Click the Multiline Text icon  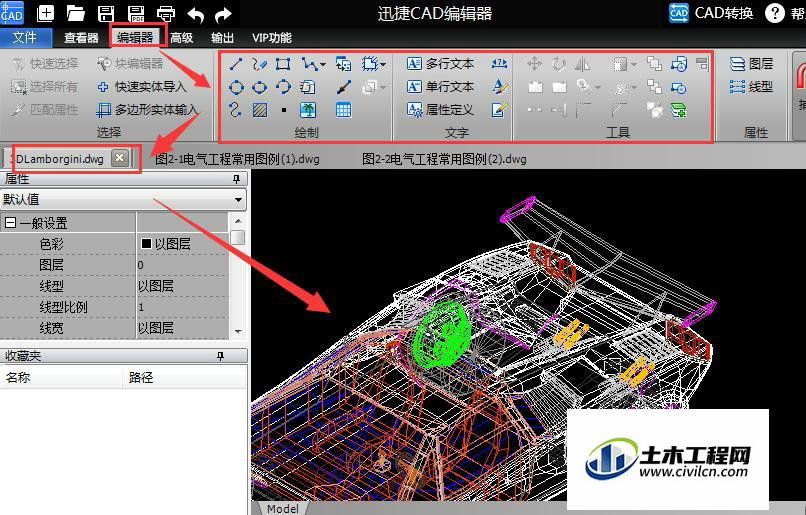414,64
